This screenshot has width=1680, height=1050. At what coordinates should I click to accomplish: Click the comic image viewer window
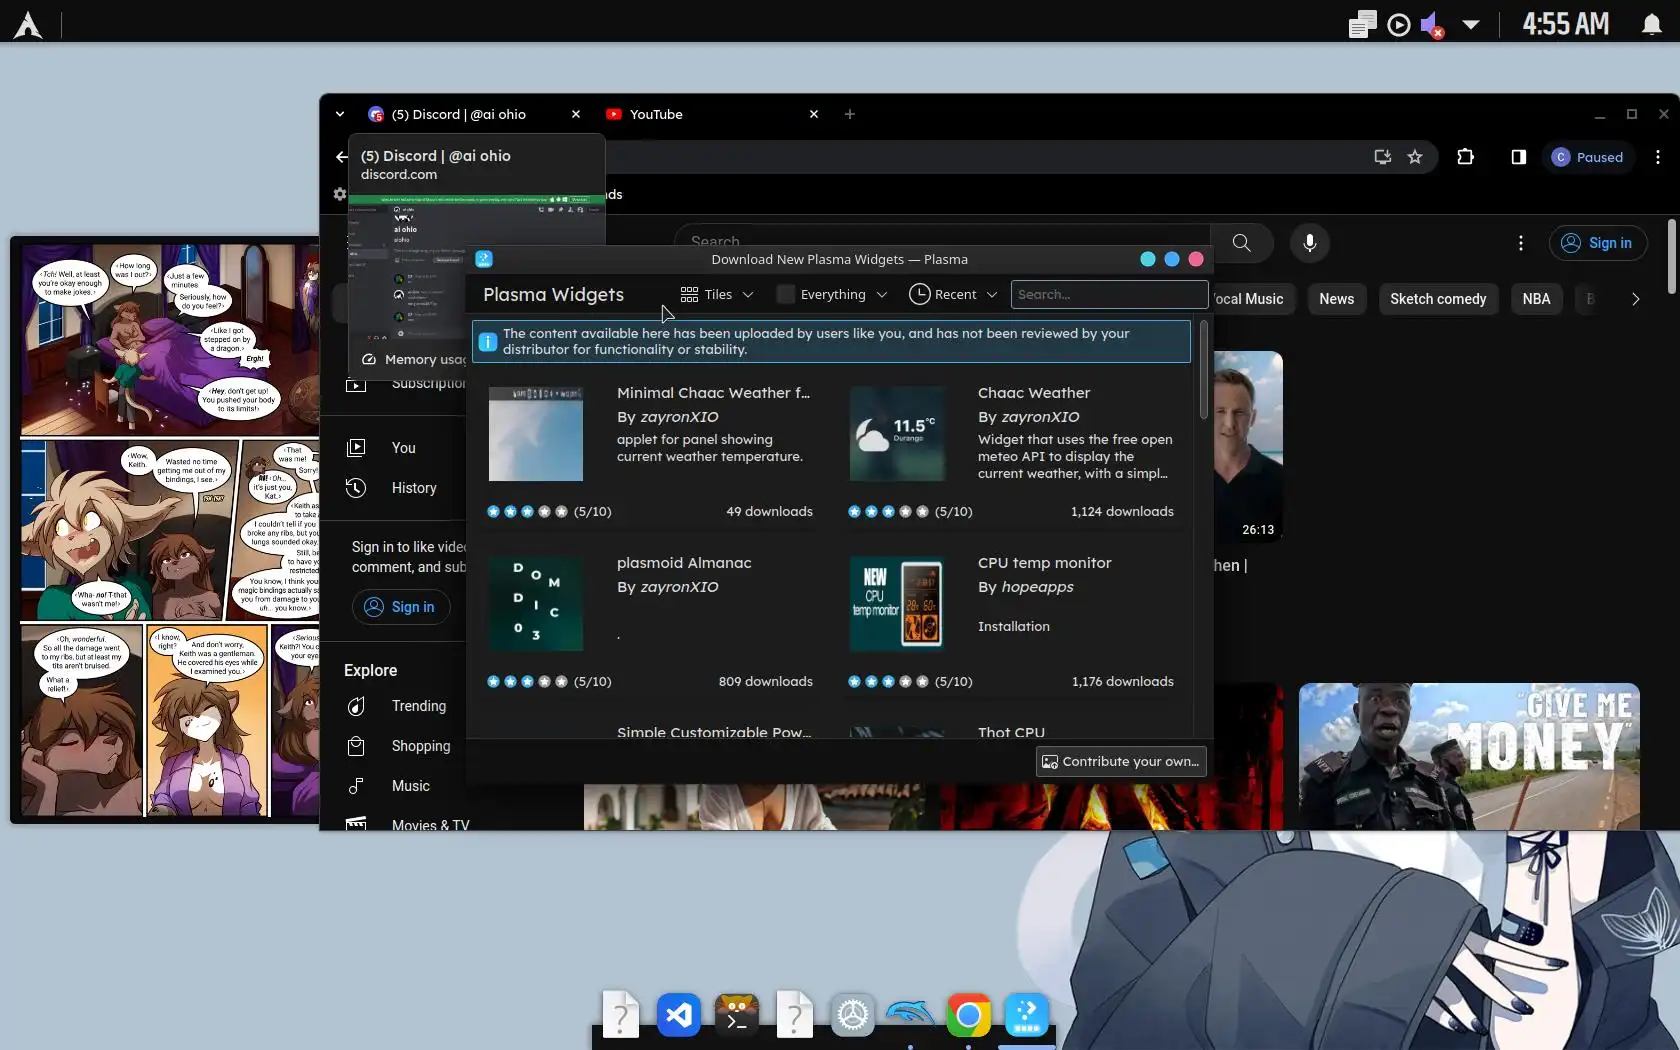[x=165, y=530]
